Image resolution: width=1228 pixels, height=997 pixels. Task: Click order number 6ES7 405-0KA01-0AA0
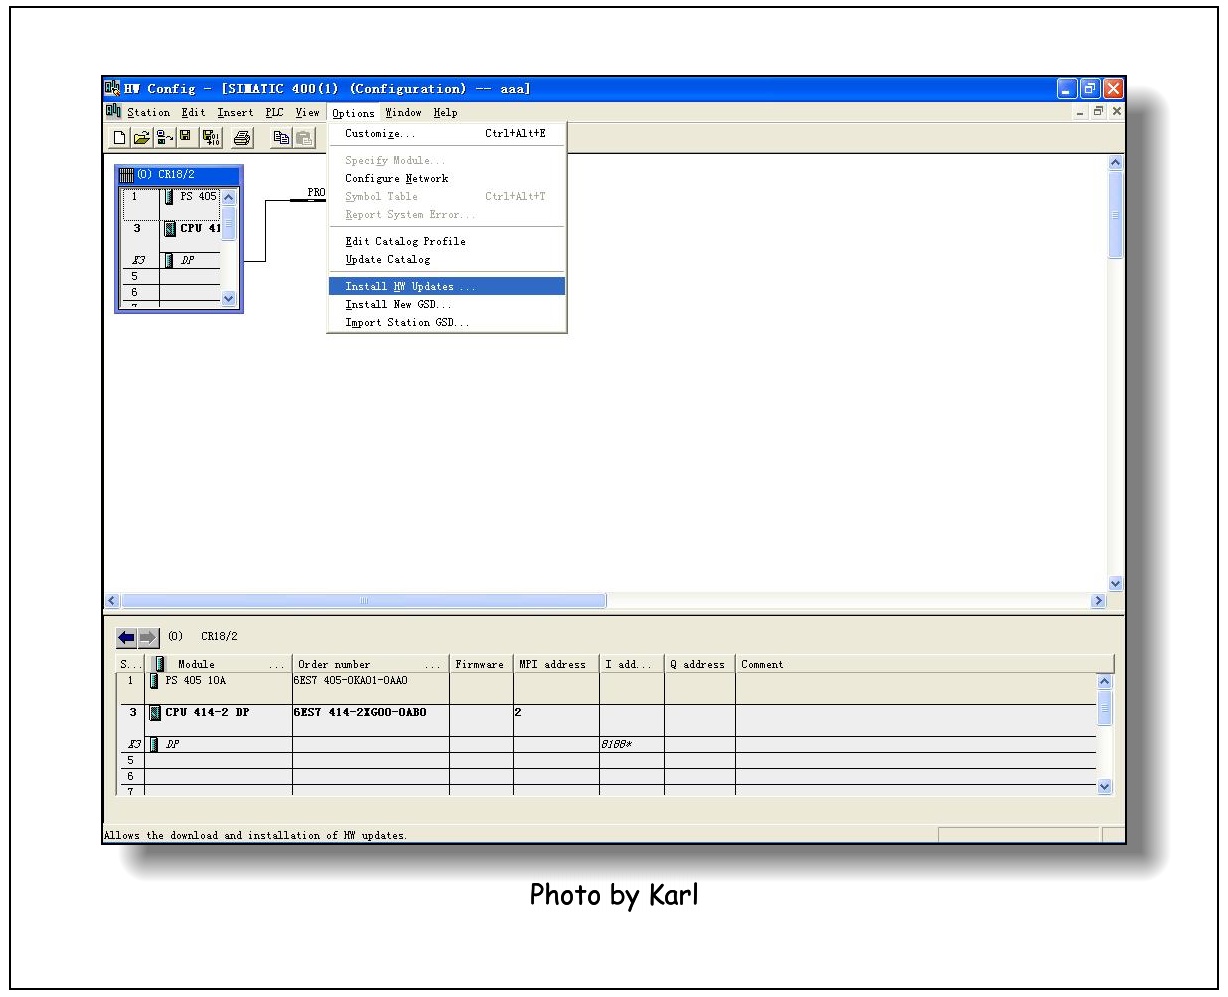(x=351, y=681)
